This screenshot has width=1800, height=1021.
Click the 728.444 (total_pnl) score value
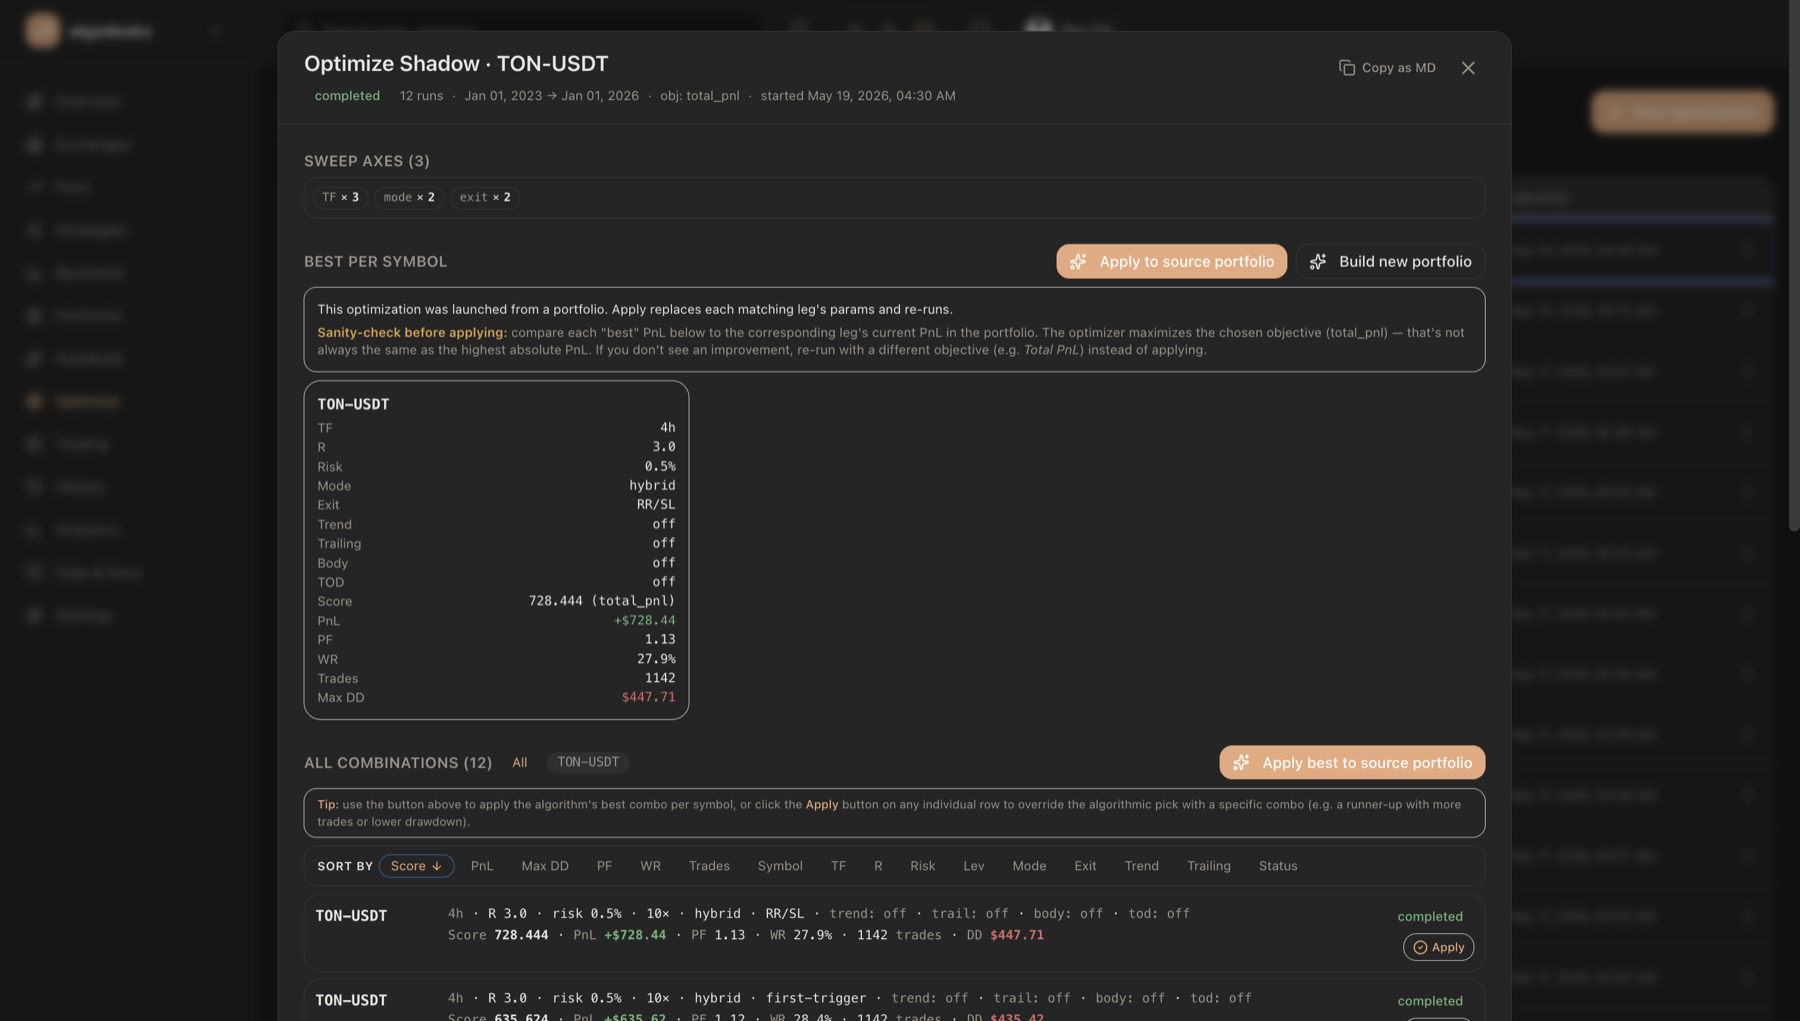(x=602, y=601)
